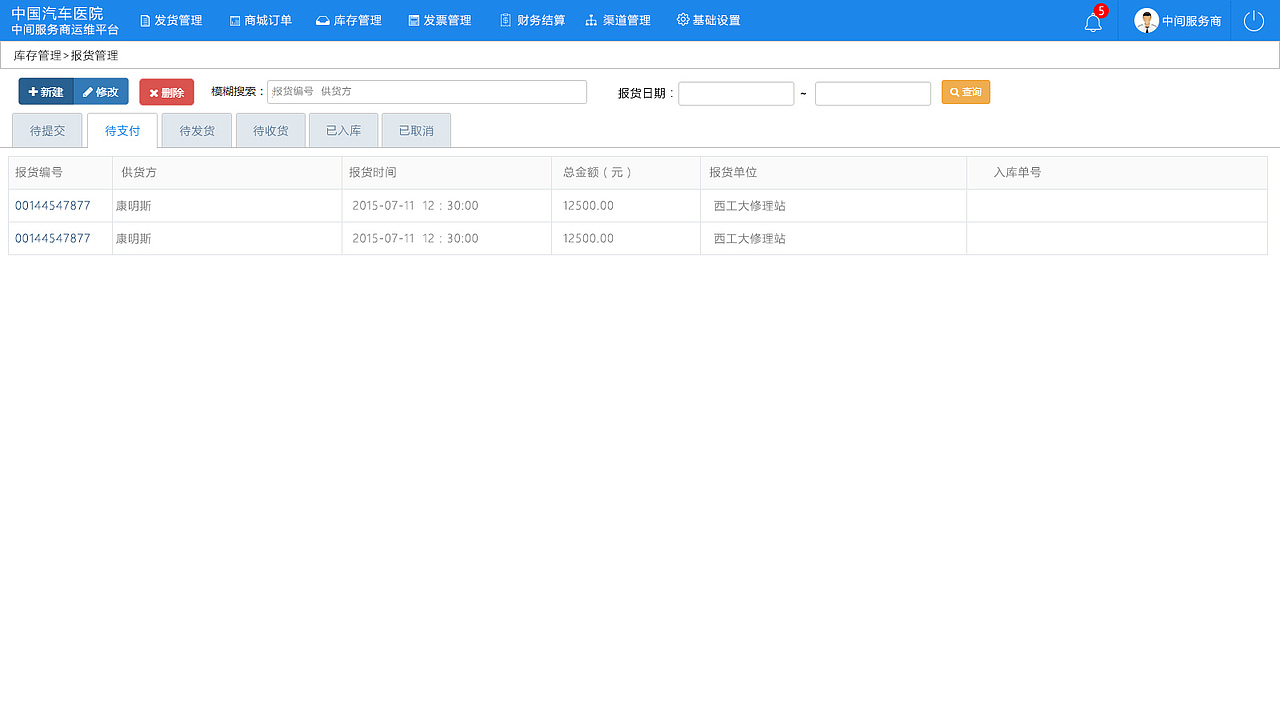The height and width of the screenshot is (720, 1280).
Task: Switch to 待提交 tab
Action: click(48, 131)
